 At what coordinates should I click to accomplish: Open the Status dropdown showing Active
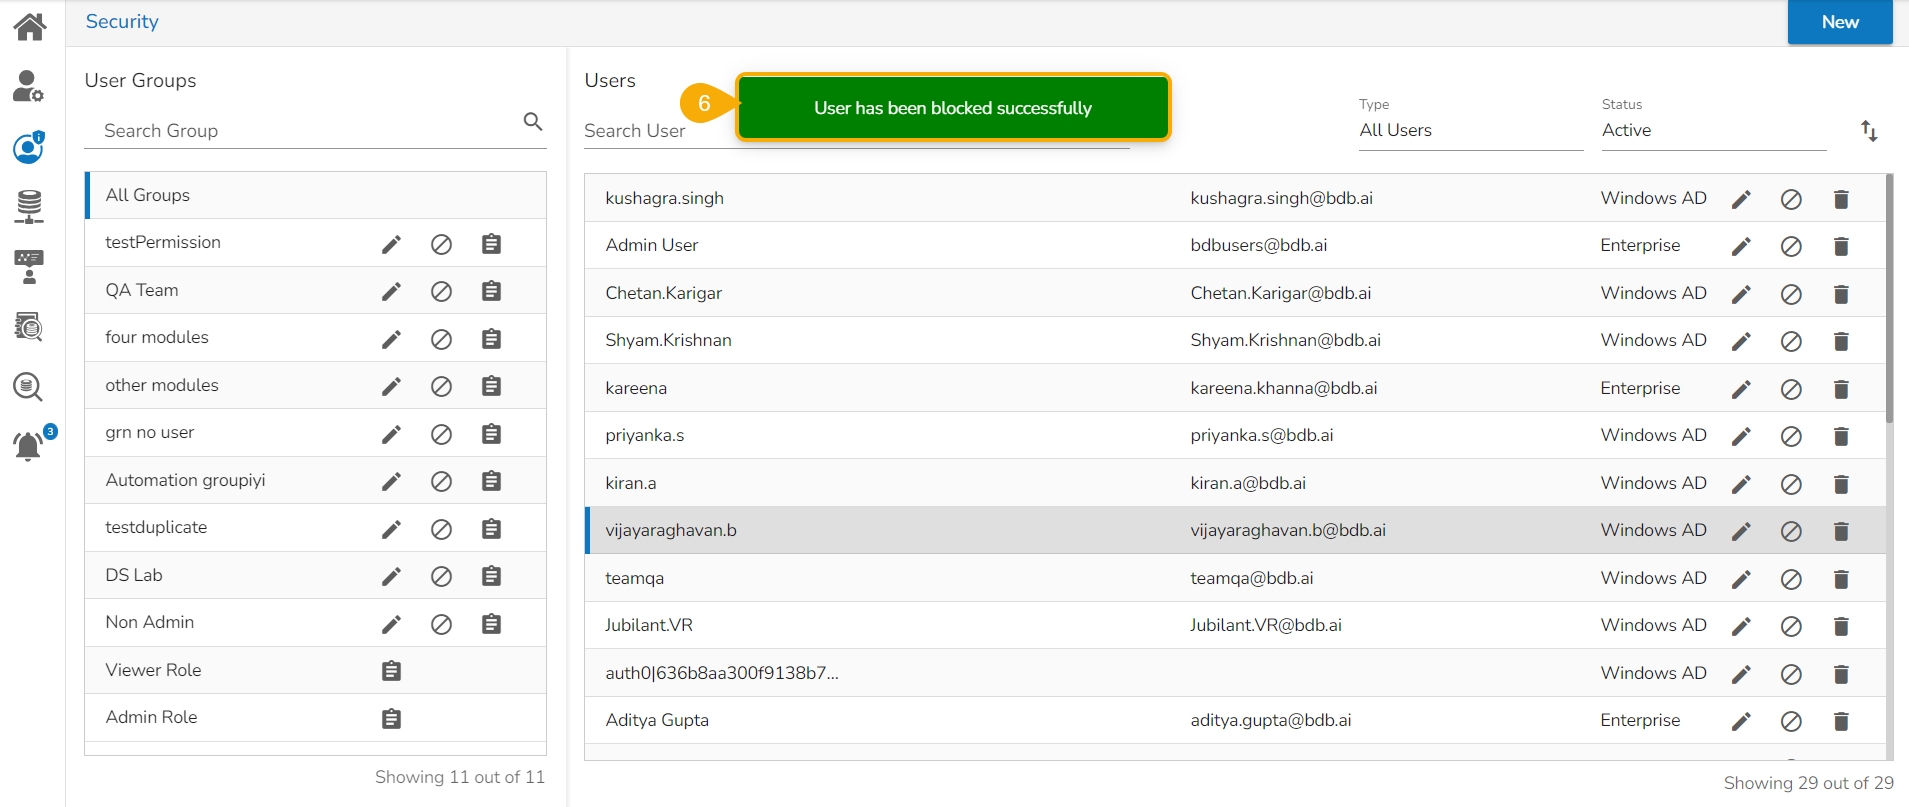[1713, 131]
